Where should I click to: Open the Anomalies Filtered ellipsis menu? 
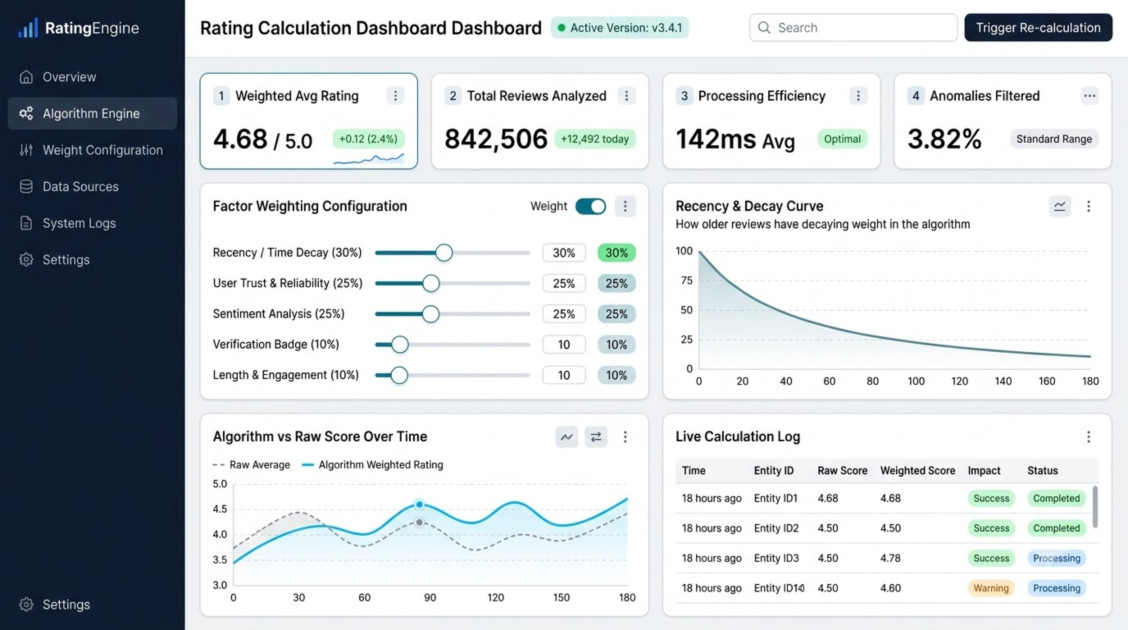[x=1089, y=96]
